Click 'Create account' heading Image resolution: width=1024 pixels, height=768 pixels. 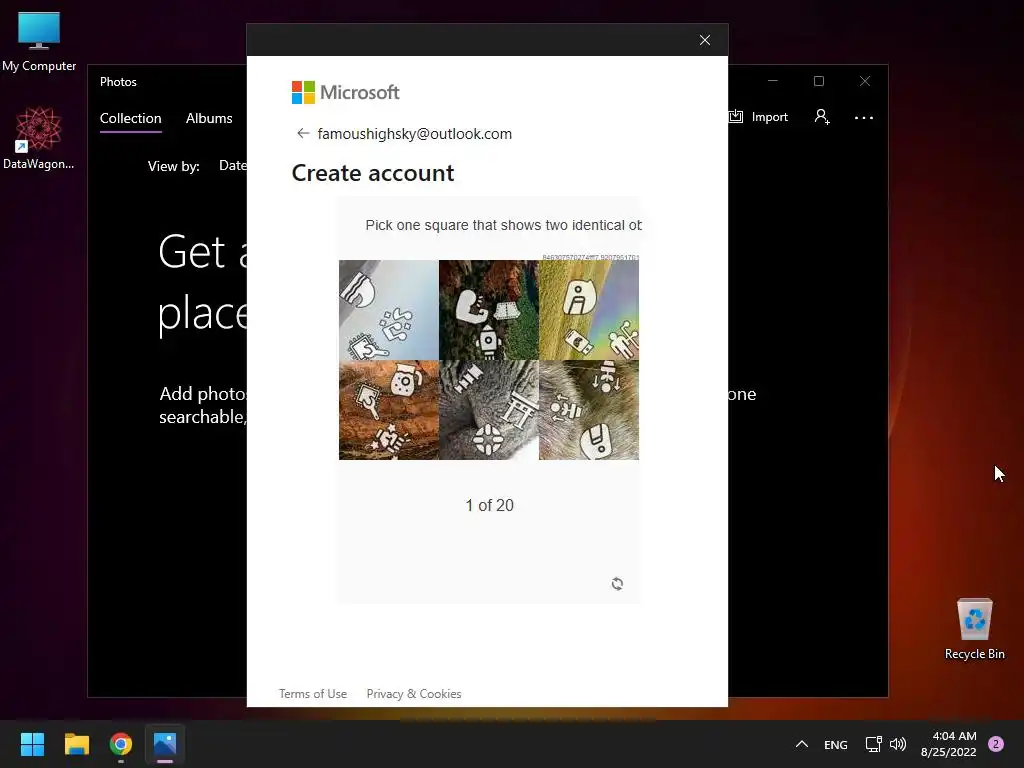372,173
